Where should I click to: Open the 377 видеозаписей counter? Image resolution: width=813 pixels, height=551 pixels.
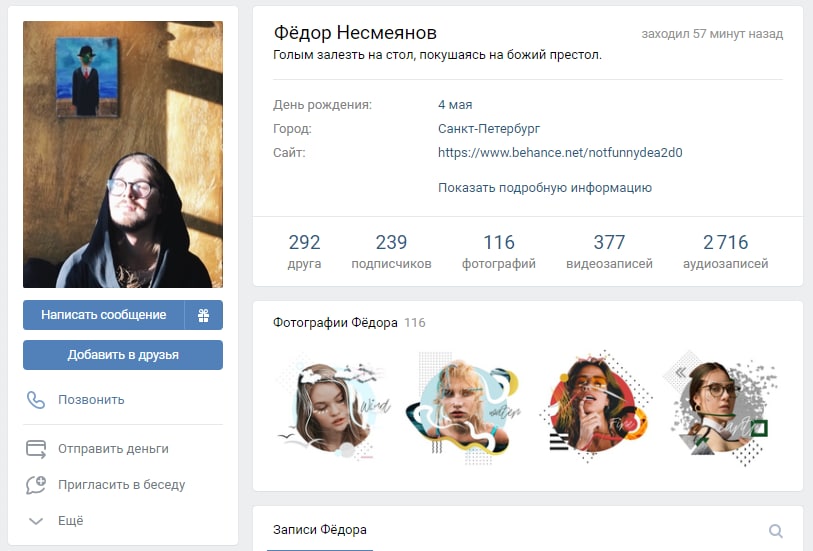pyautogui.click(x=609, y=251)
